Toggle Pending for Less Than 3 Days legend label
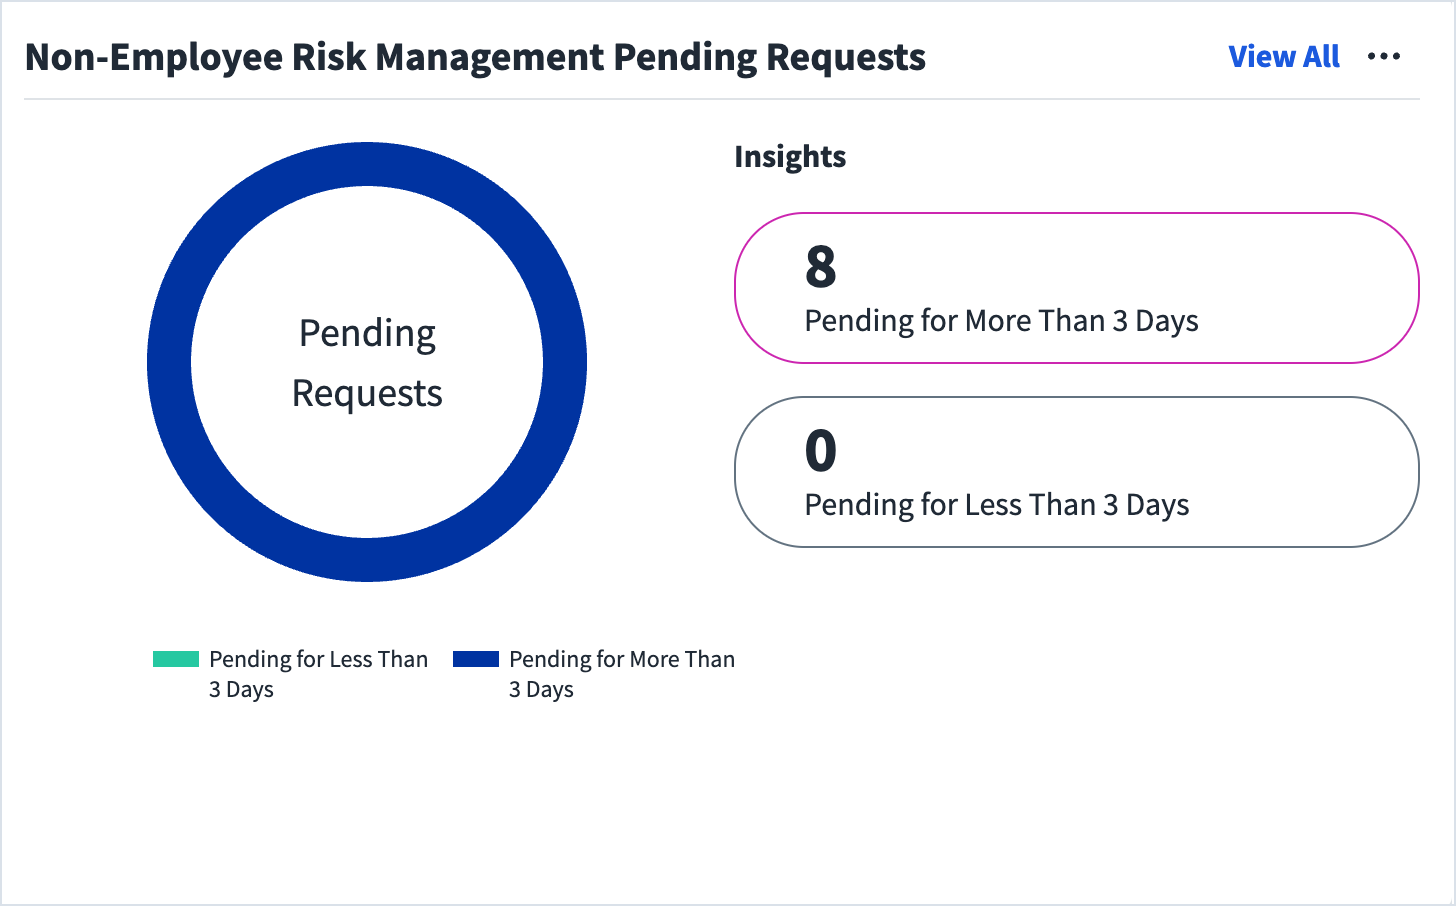1456x906 pixels. (x=318, y=674)
